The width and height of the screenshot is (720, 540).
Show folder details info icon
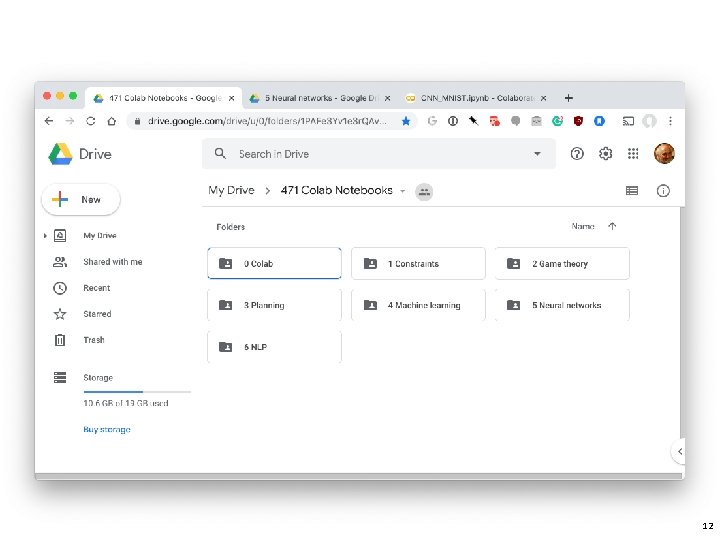pyautogui.click(x=663, y=191)
